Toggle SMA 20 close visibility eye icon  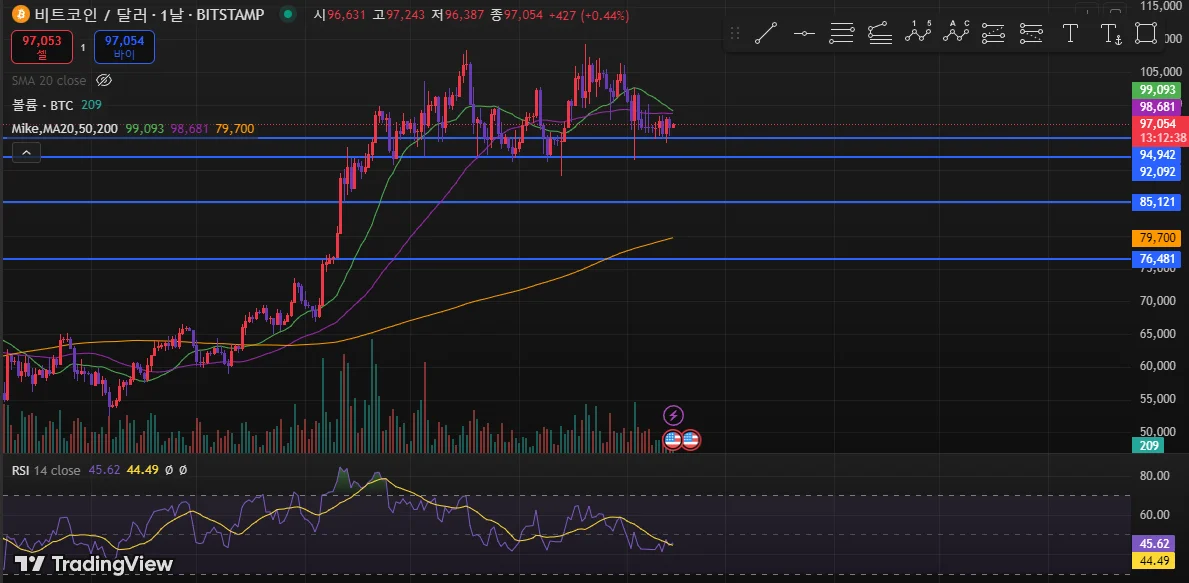(x=105, y=80)
